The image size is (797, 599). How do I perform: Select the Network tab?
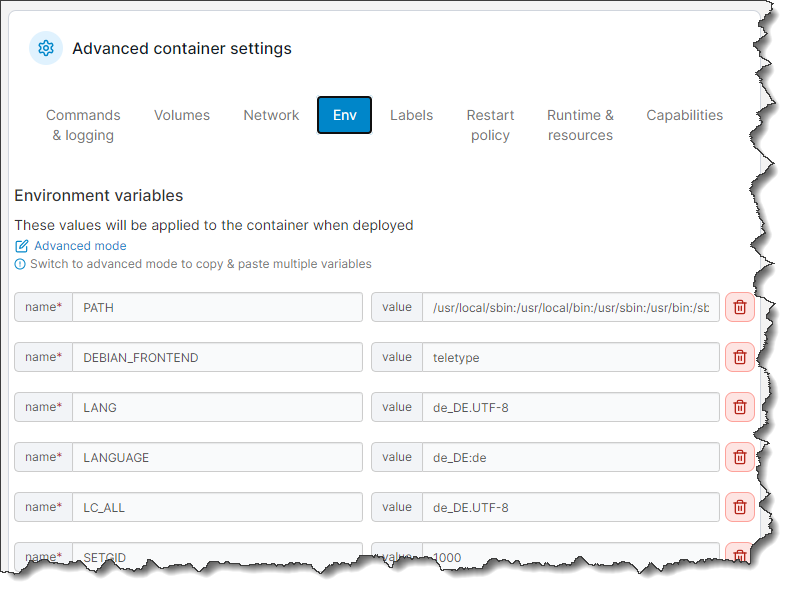pyautogui.click(x=271, y=115)
